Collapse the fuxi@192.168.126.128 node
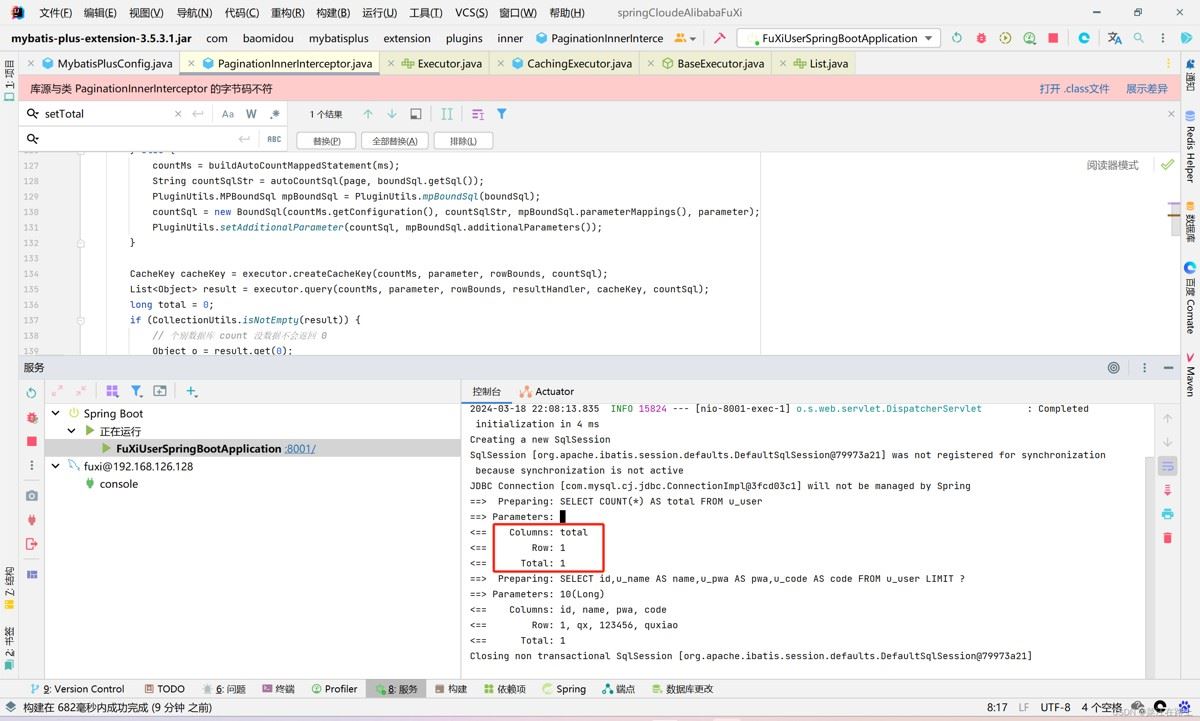Viewport: 1200px width, 721px height. point(56,466)
